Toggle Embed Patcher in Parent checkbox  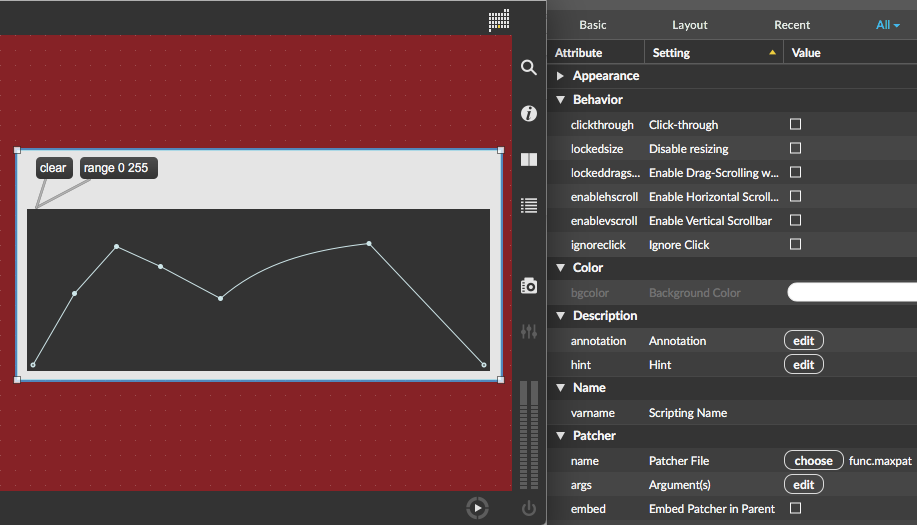(796, 509)
